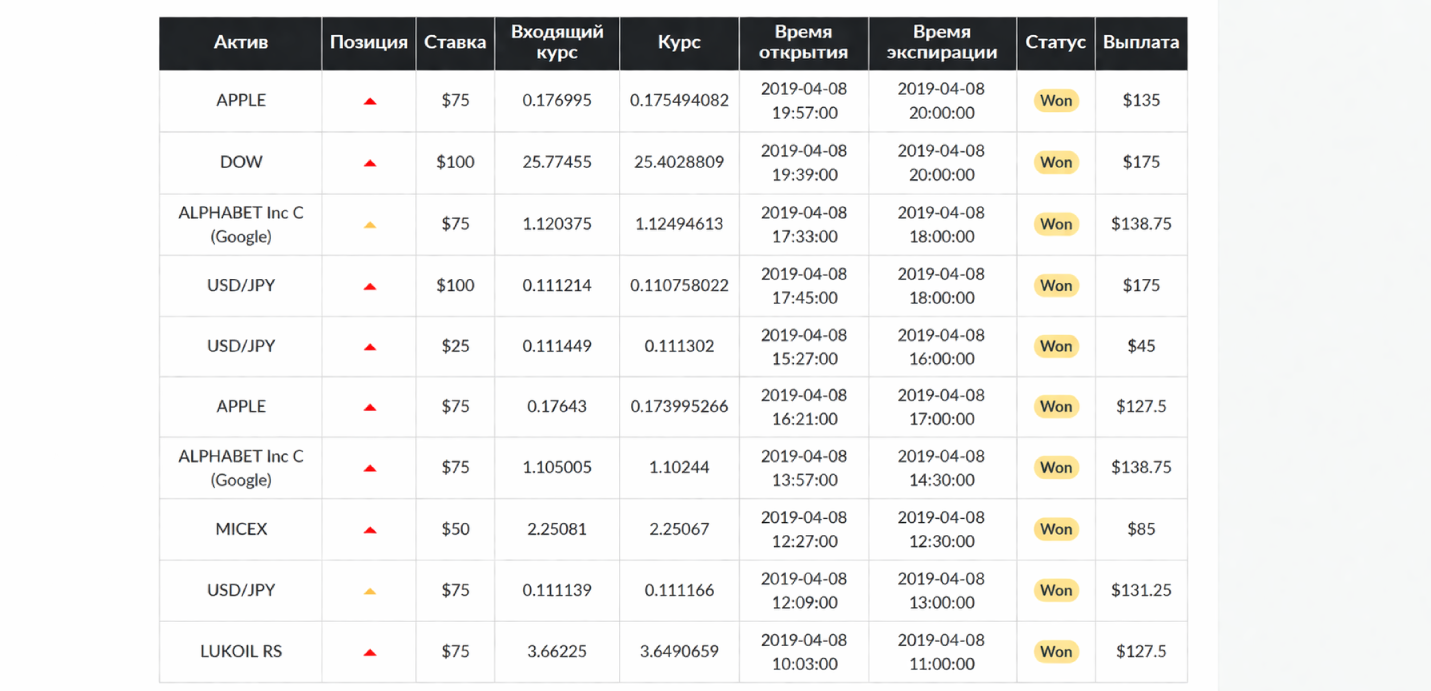Select the yellow arrow for ALPHABET Inc C
This screenshot has height=691, width=1431.
pos(368,224)
